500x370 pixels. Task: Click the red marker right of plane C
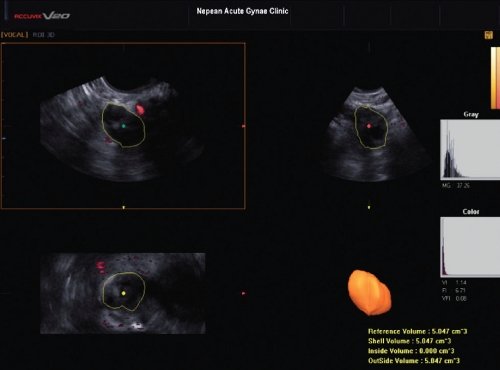(243, 293)
